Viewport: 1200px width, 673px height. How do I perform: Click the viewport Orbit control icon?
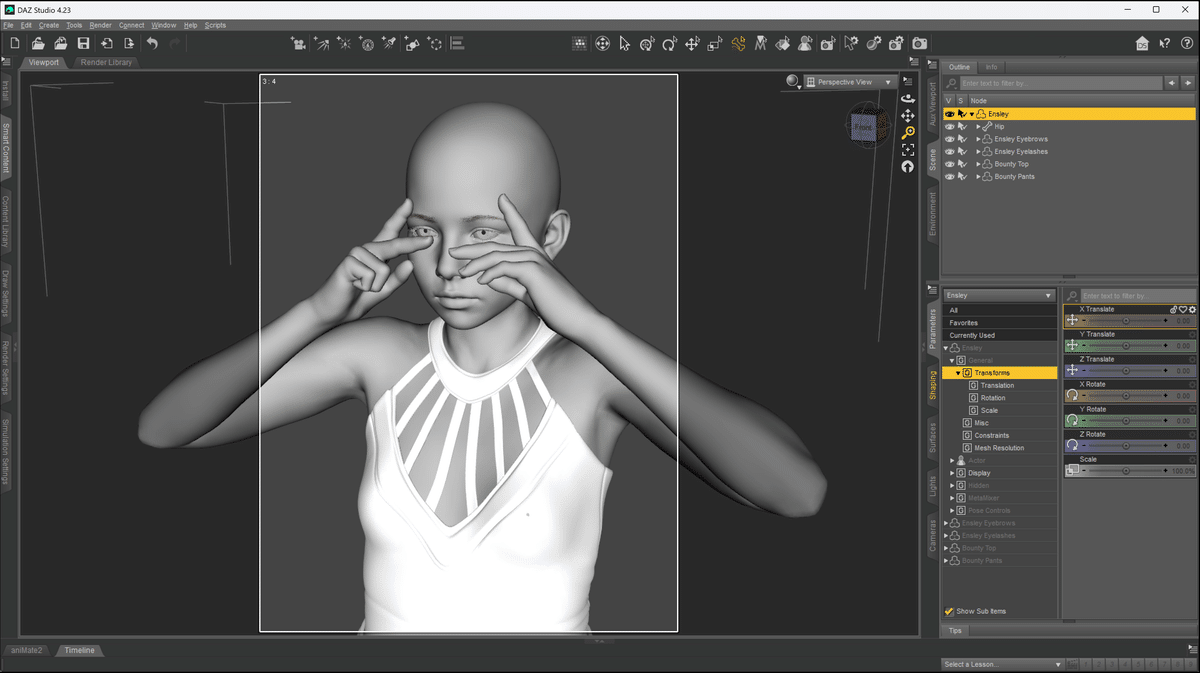pos(908,99)
